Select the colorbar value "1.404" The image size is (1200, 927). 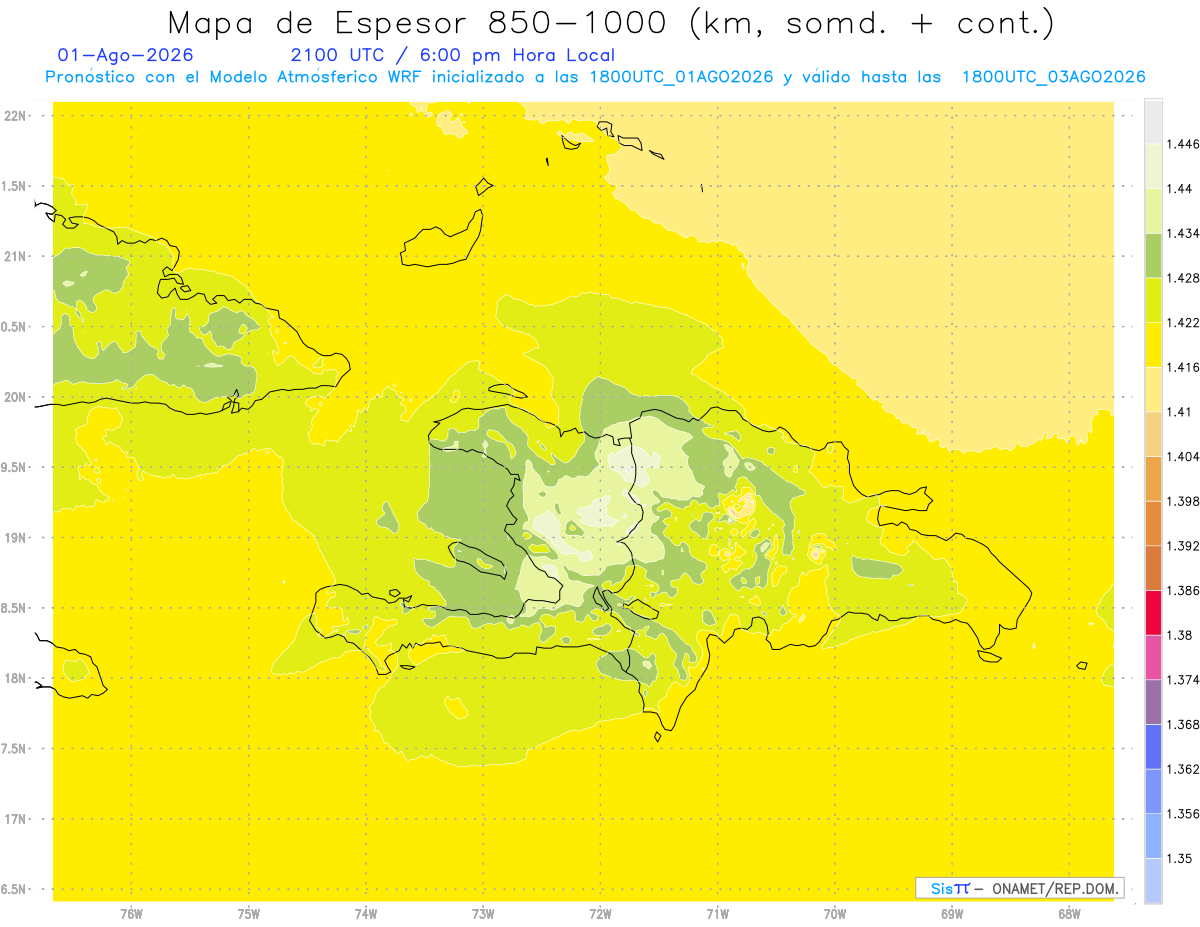pyautogui.click(x=1182, y=456)
